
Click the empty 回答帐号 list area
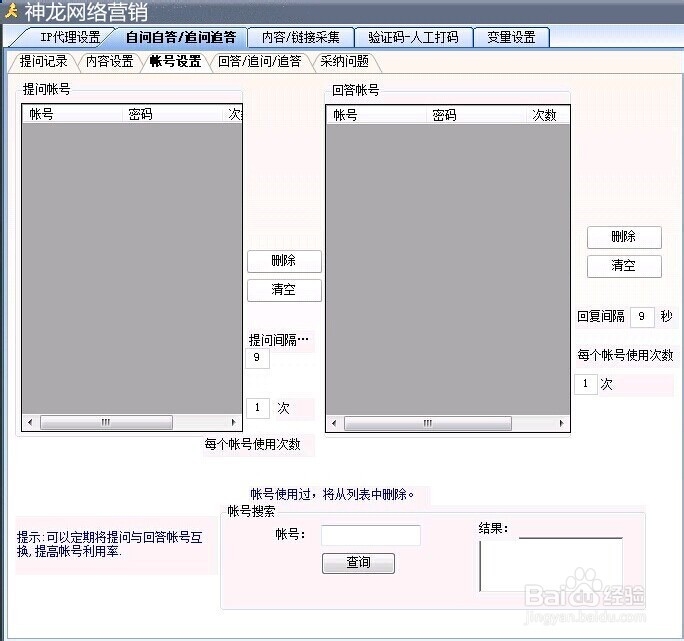coord(448,270)
